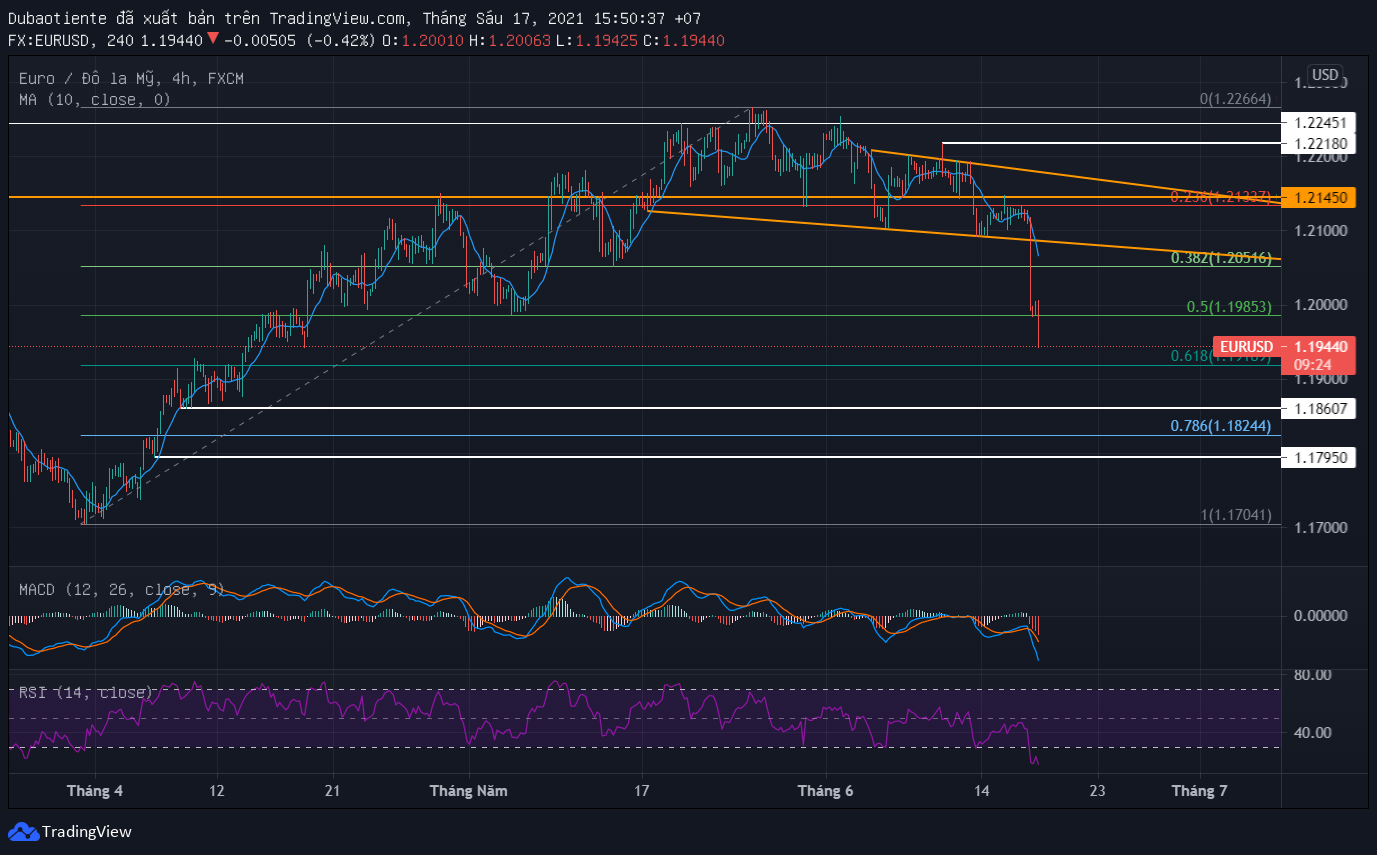Viewport: 1377px width, 855px height.
Task: Click the MACD 0.00000 axis value
Action: coord(1319,616)
